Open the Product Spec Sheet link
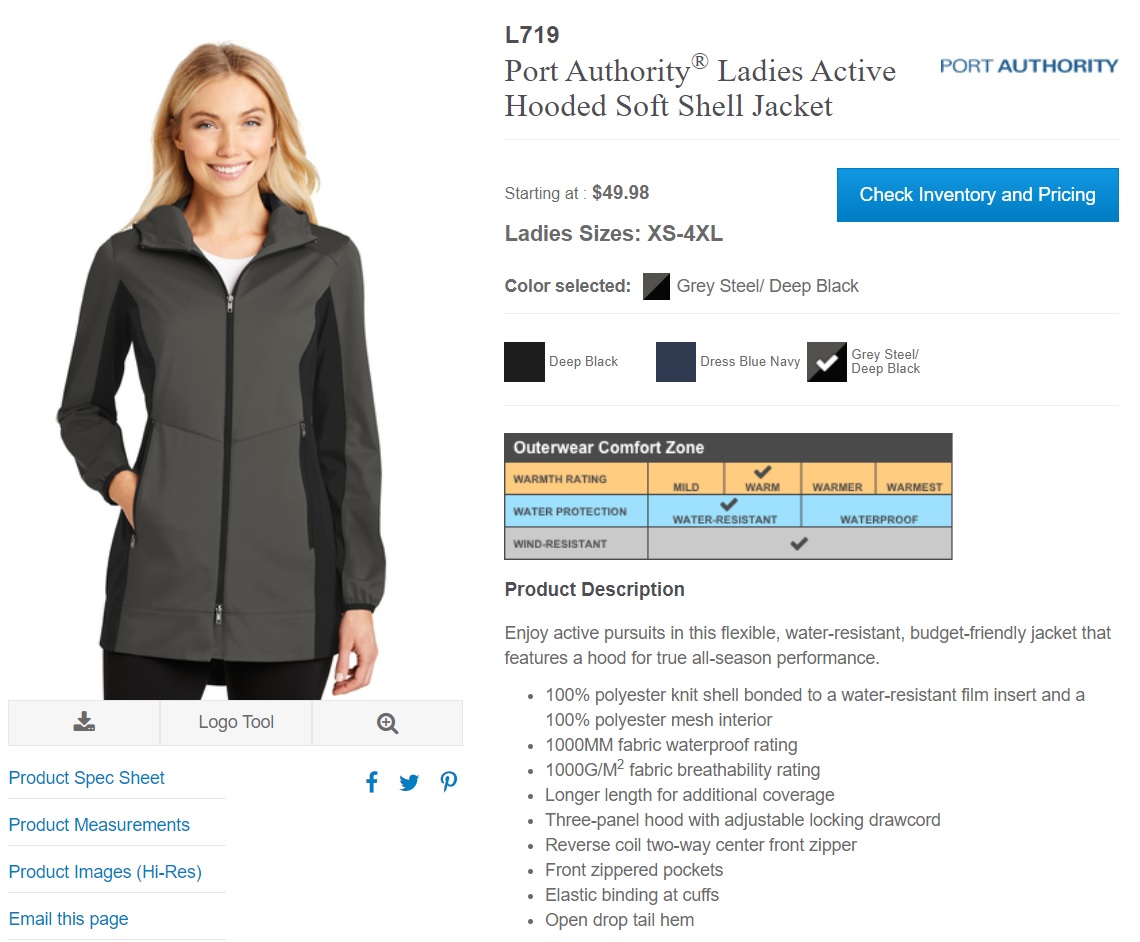 [x=87, y=778]
